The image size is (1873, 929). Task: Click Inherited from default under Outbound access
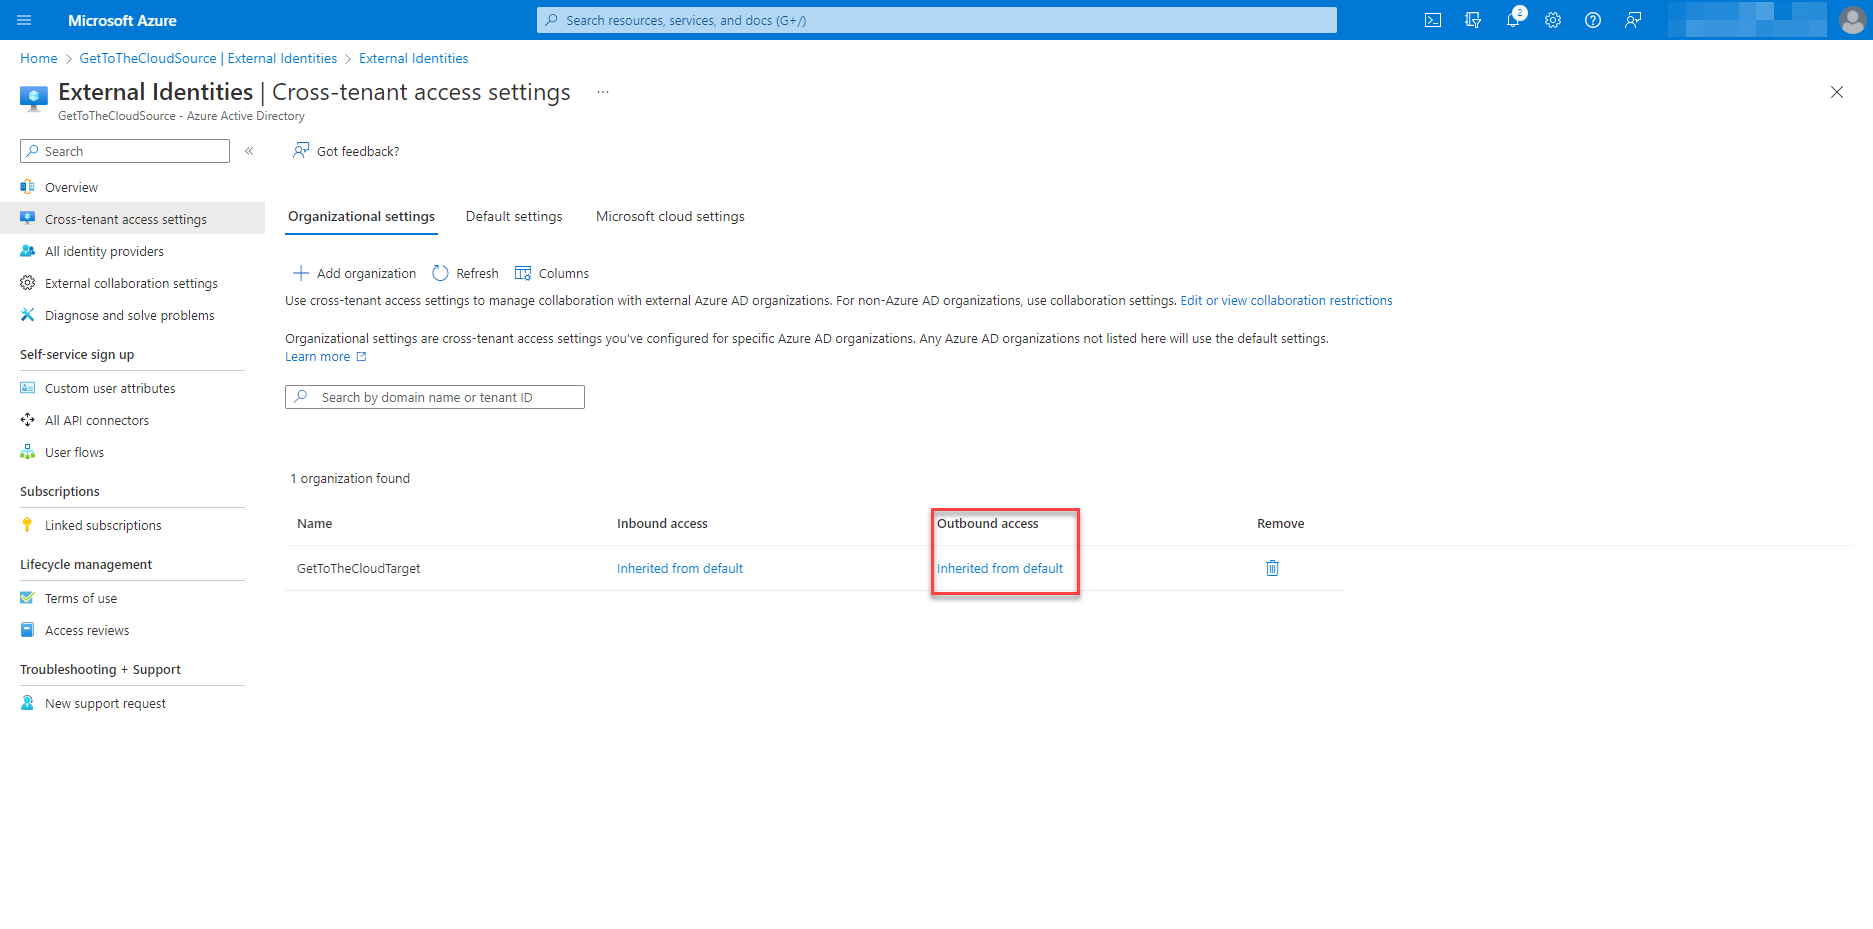(1000, 567)
